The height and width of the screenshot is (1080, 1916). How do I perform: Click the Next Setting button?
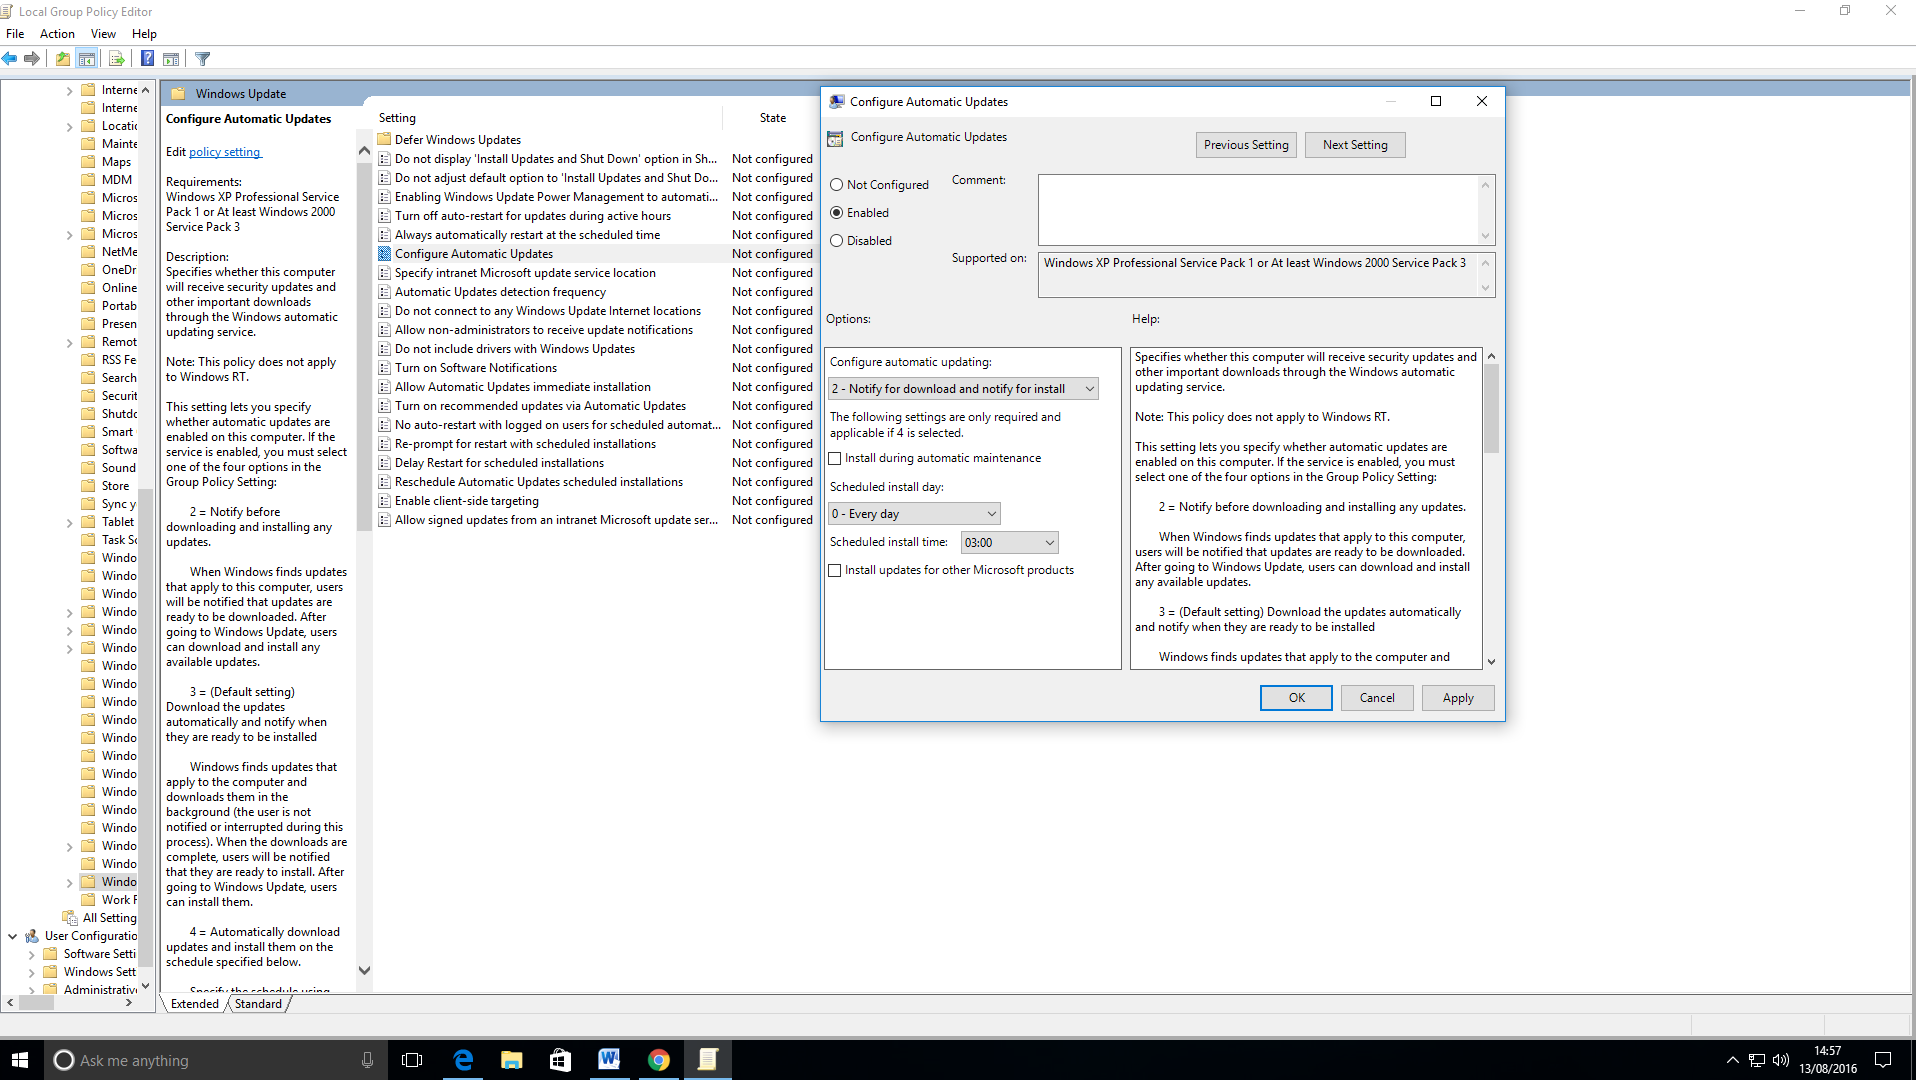[1355, 145]
